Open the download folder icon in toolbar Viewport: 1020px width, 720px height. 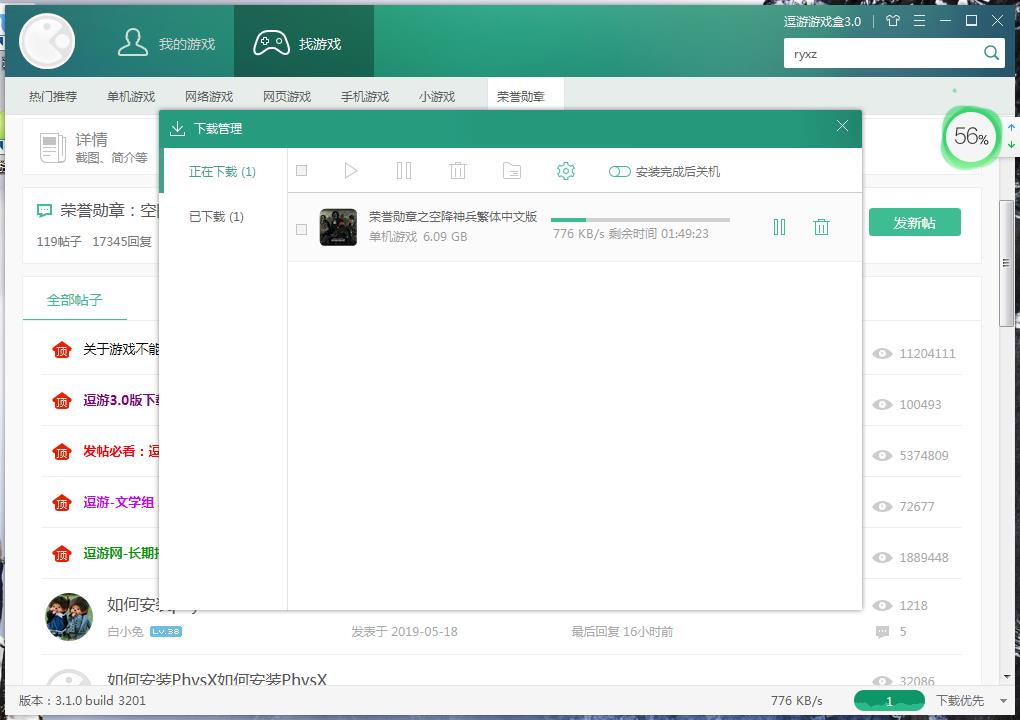[512, 171]
